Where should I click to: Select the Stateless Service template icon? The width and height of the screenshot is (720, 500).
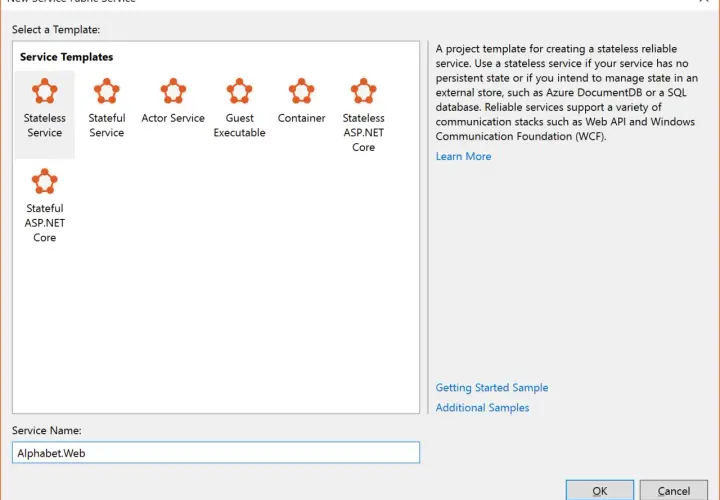pyautogui.click(x=45, y=91)
